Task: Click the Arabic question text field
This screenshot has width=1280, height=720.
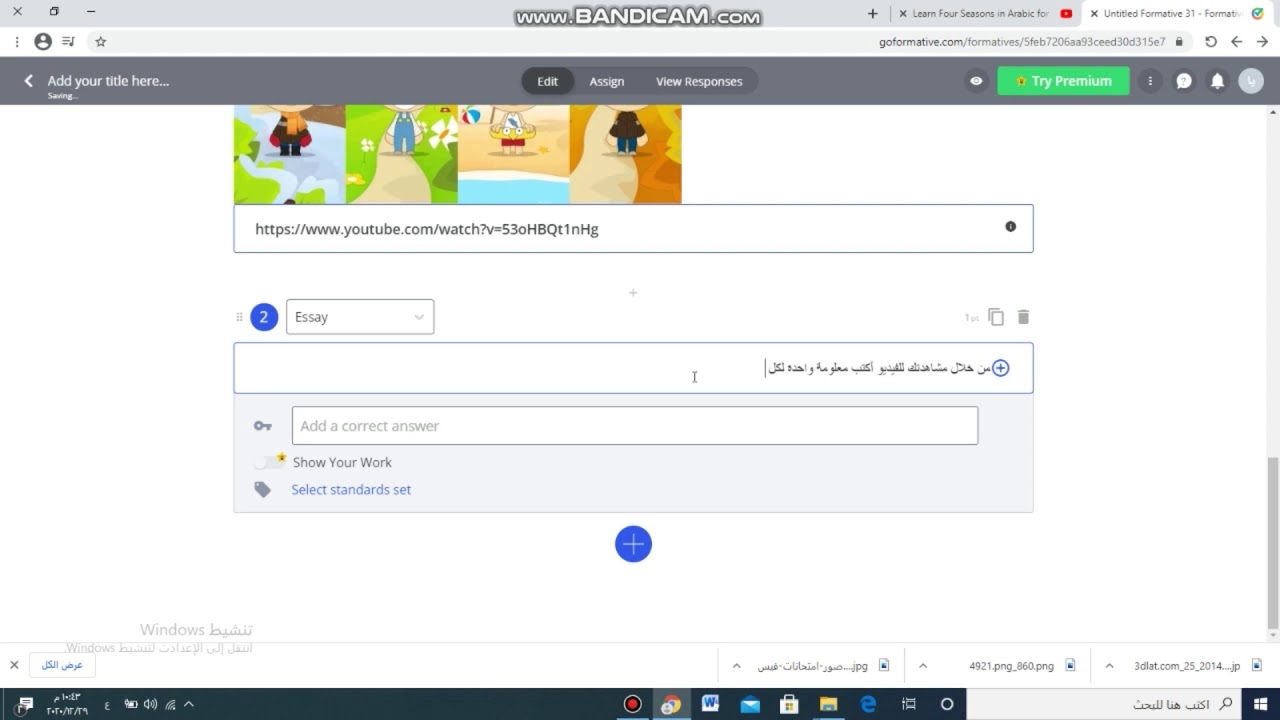Action: [633, 368]
